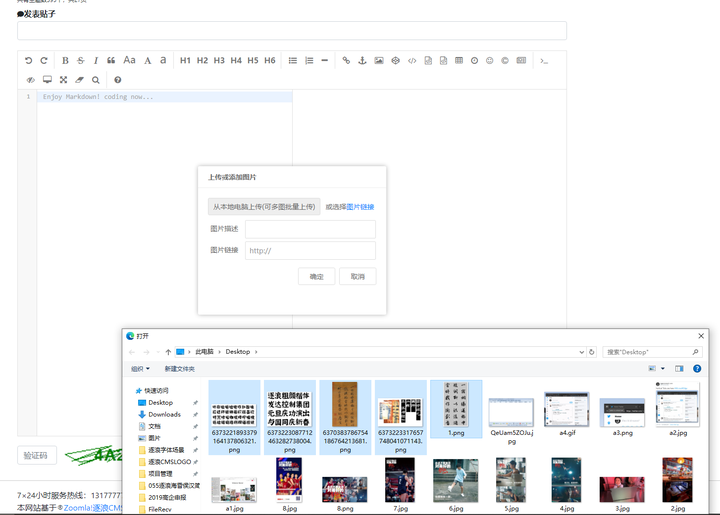Toggle the preview pane in file dialog

[x=679, y=369]
